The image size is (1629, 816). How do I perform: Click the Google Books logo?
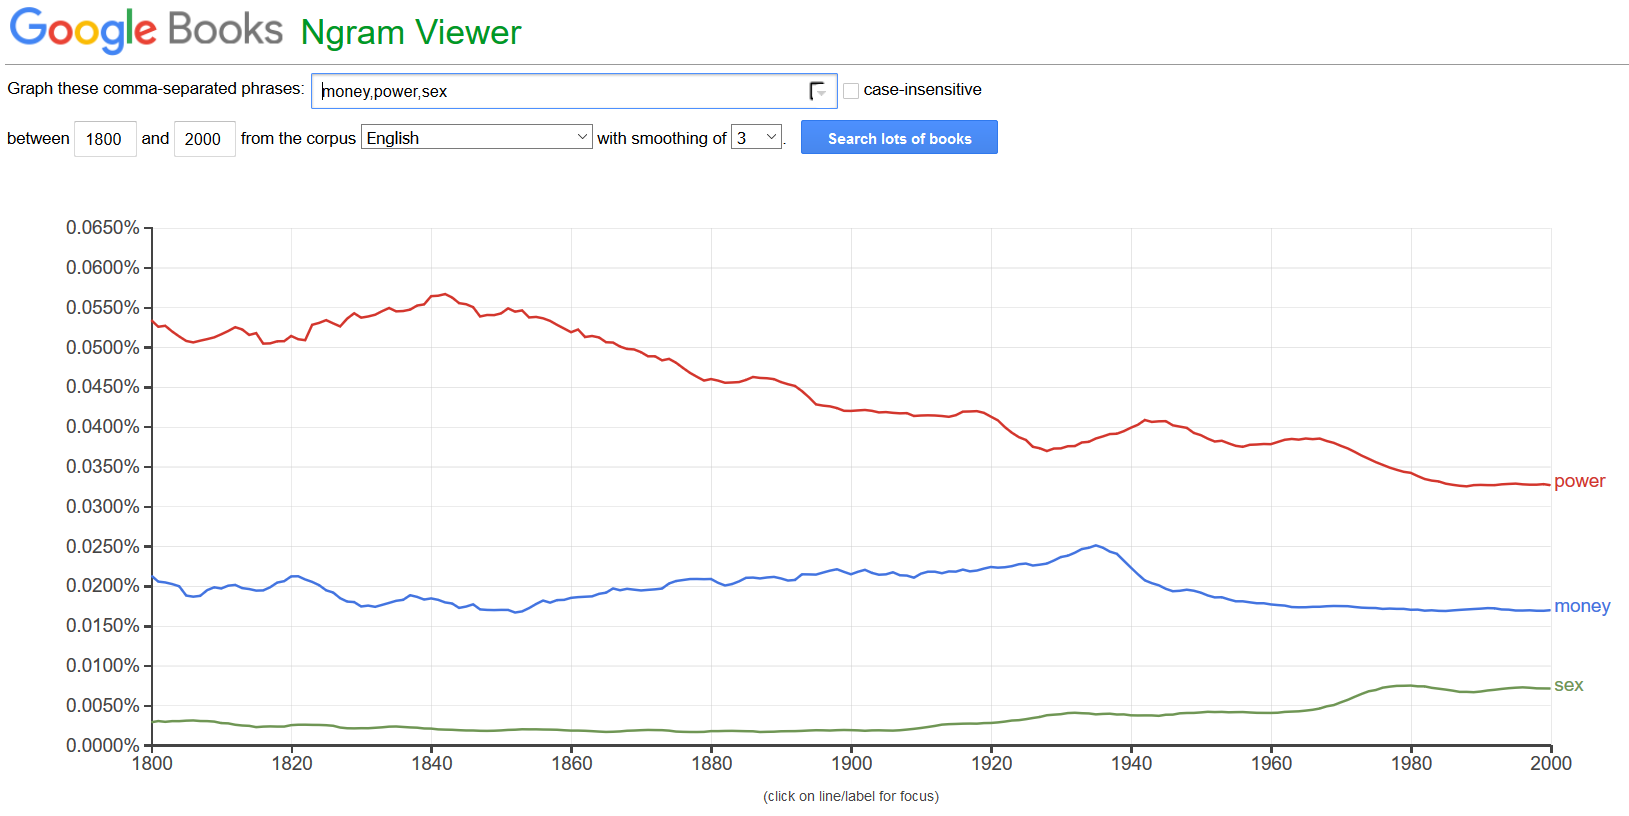(x=146, y=29)
